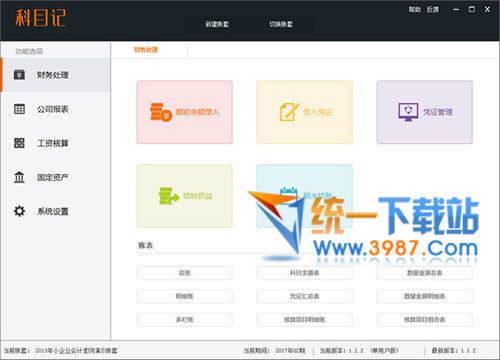Viewport: 500px width, 360px height.
Task: Open 期末结账 calendar icon tile
Action: (x=304, y=196)
